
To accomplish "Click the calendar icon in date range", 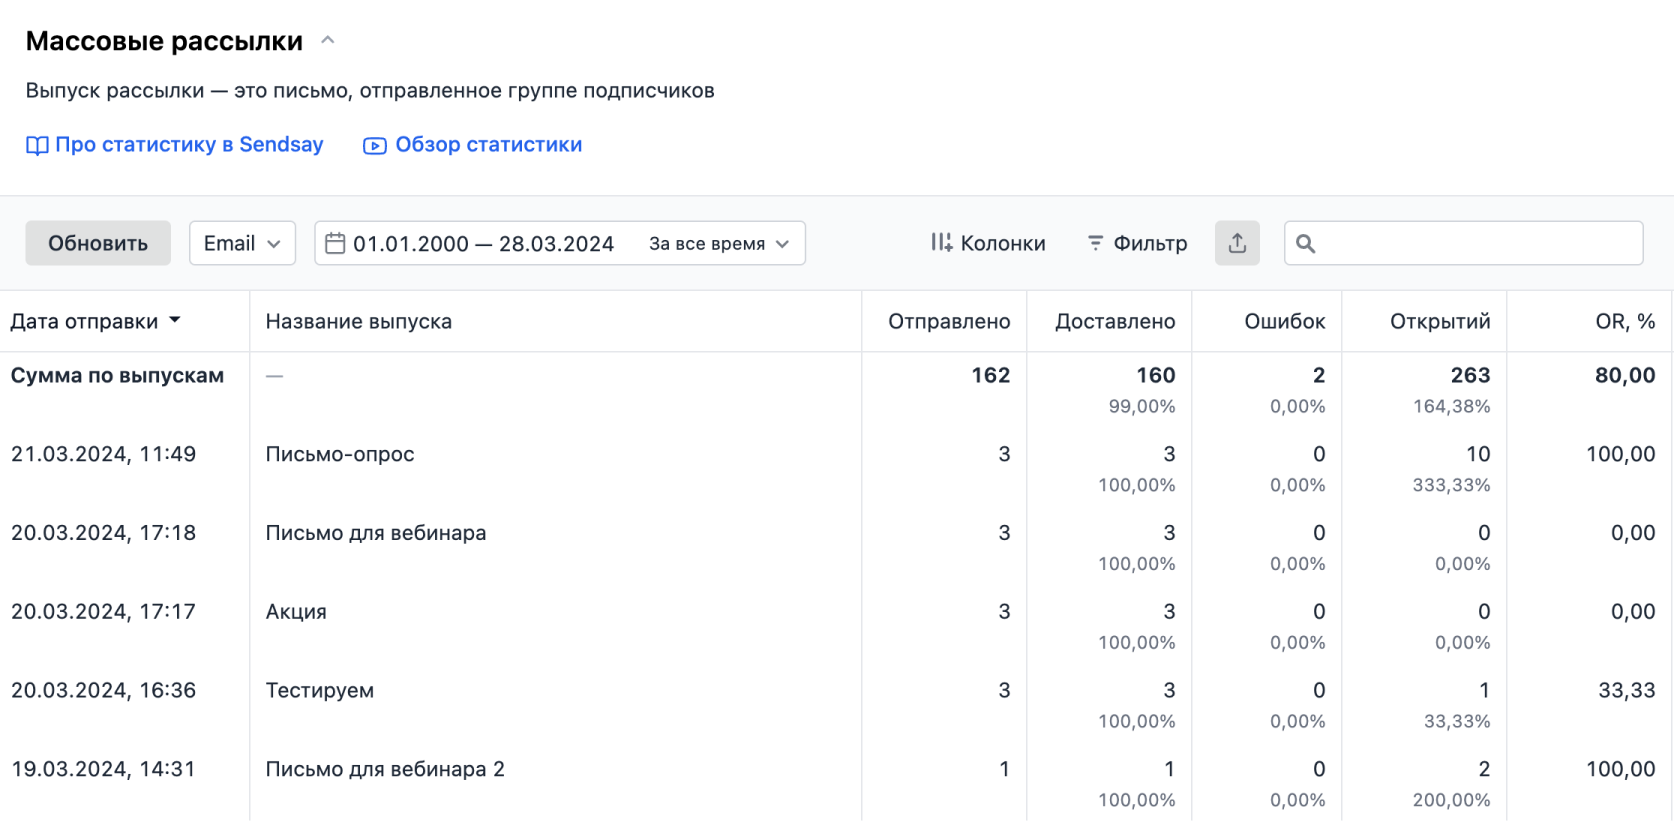I will 336,243.
